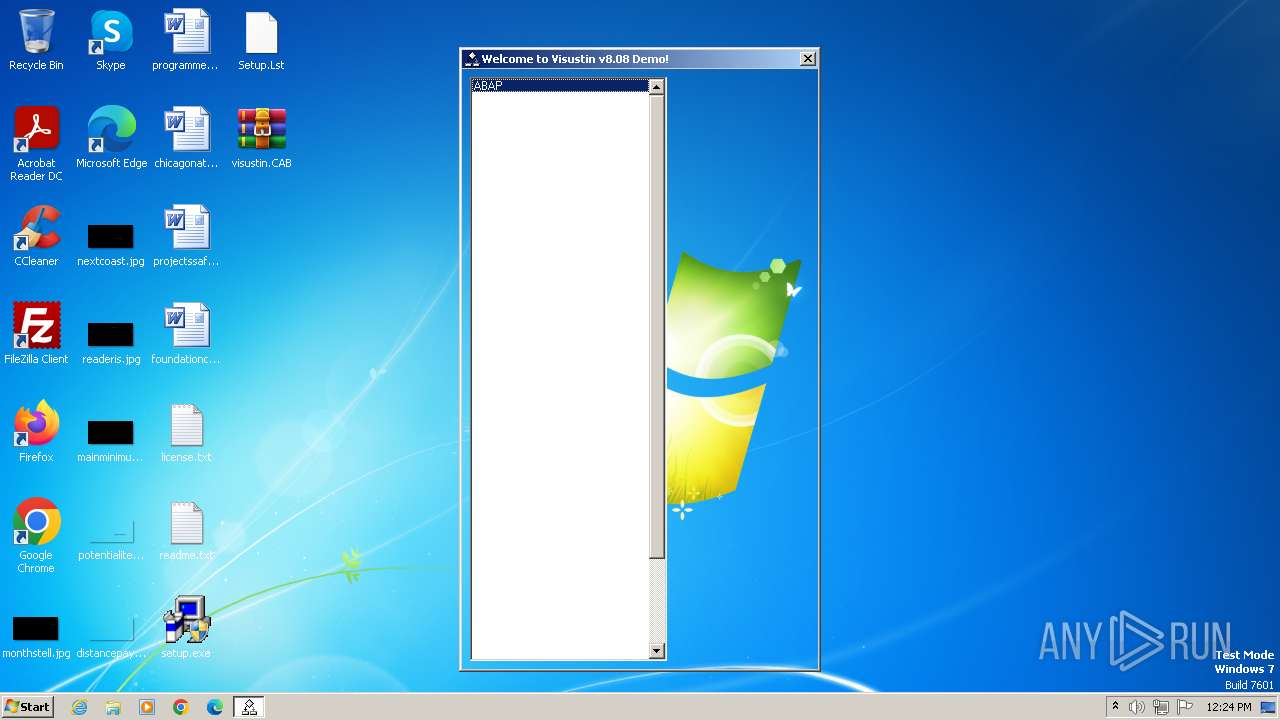This screenshot has height=720, width=1280.
Task: Select the Google Chrome desktop shortcut
Action: [36, 537]
